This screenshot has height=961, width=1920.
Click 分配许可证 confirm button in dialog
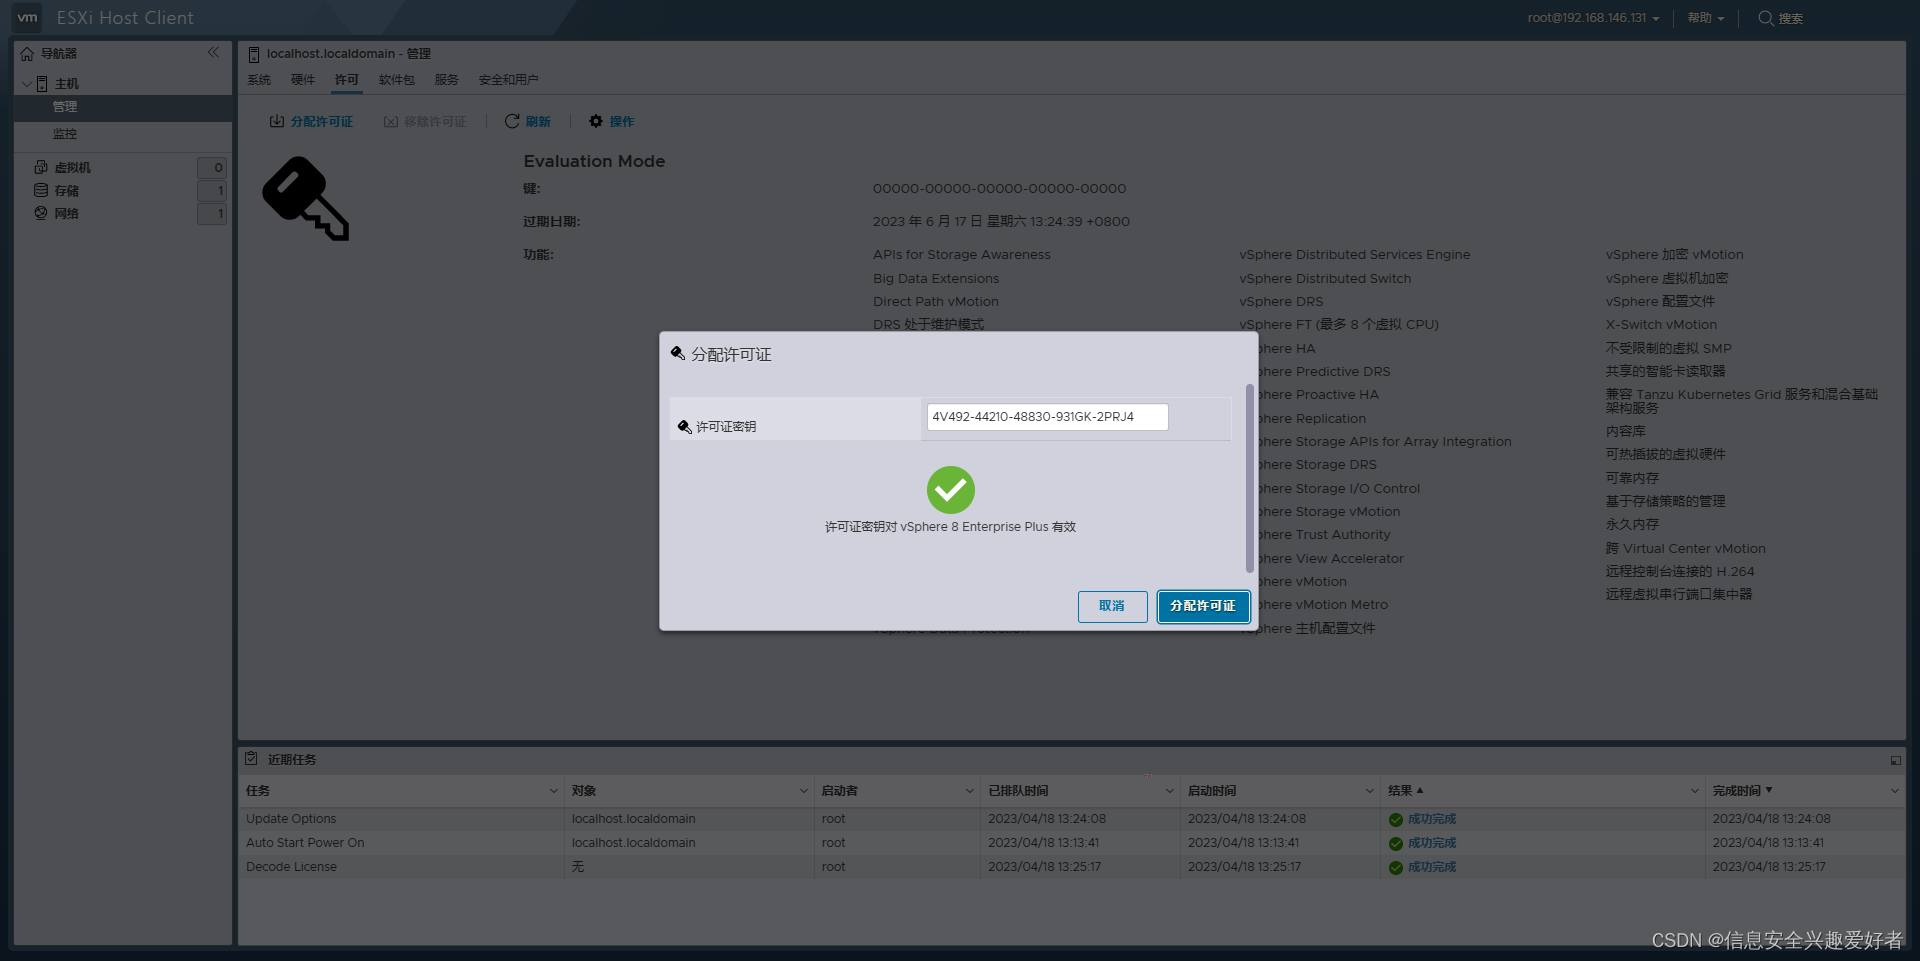click(x=1204, y=606)
